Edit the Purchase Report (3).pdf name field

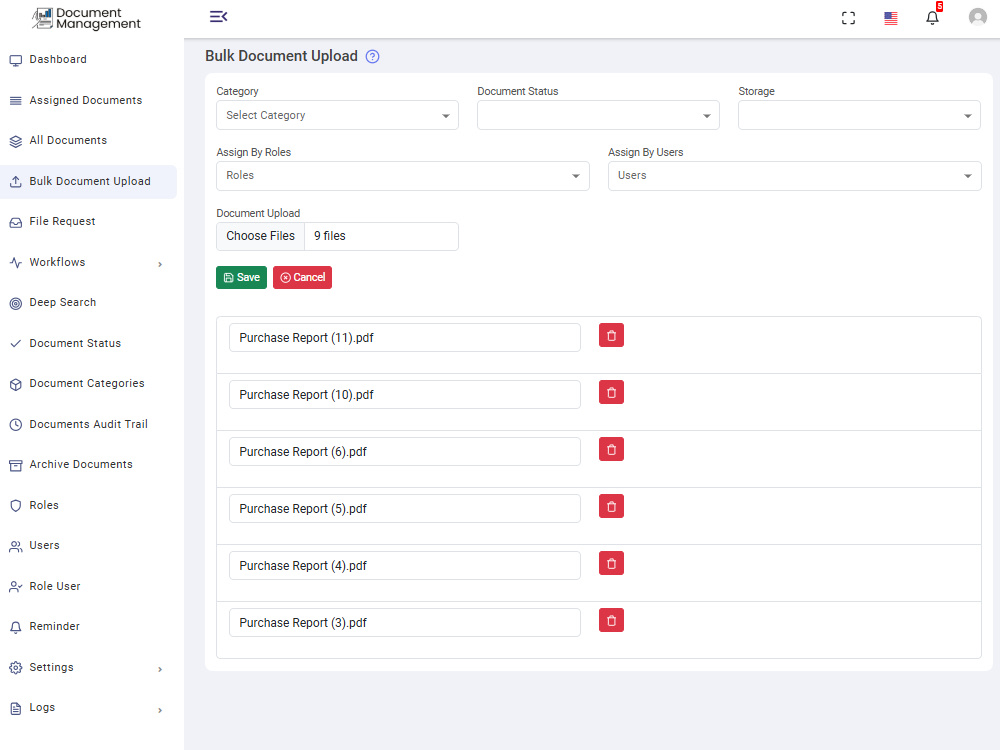coord(404,622)
